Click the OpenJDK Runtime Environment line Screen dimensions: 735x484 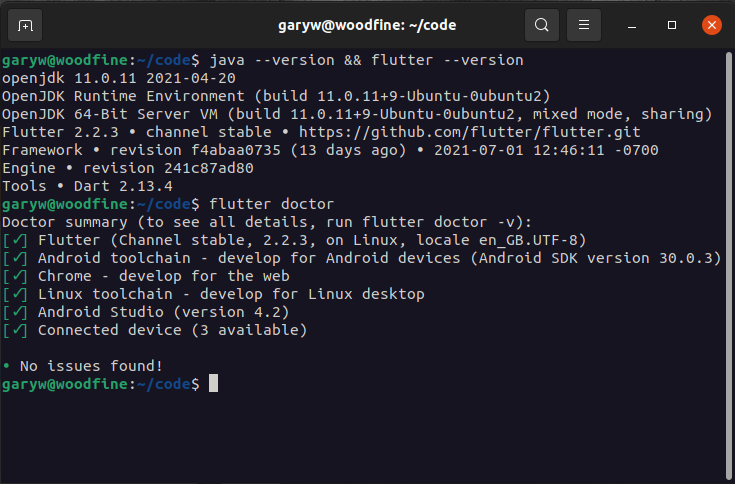pyautogui.click(x=276, y=96)
